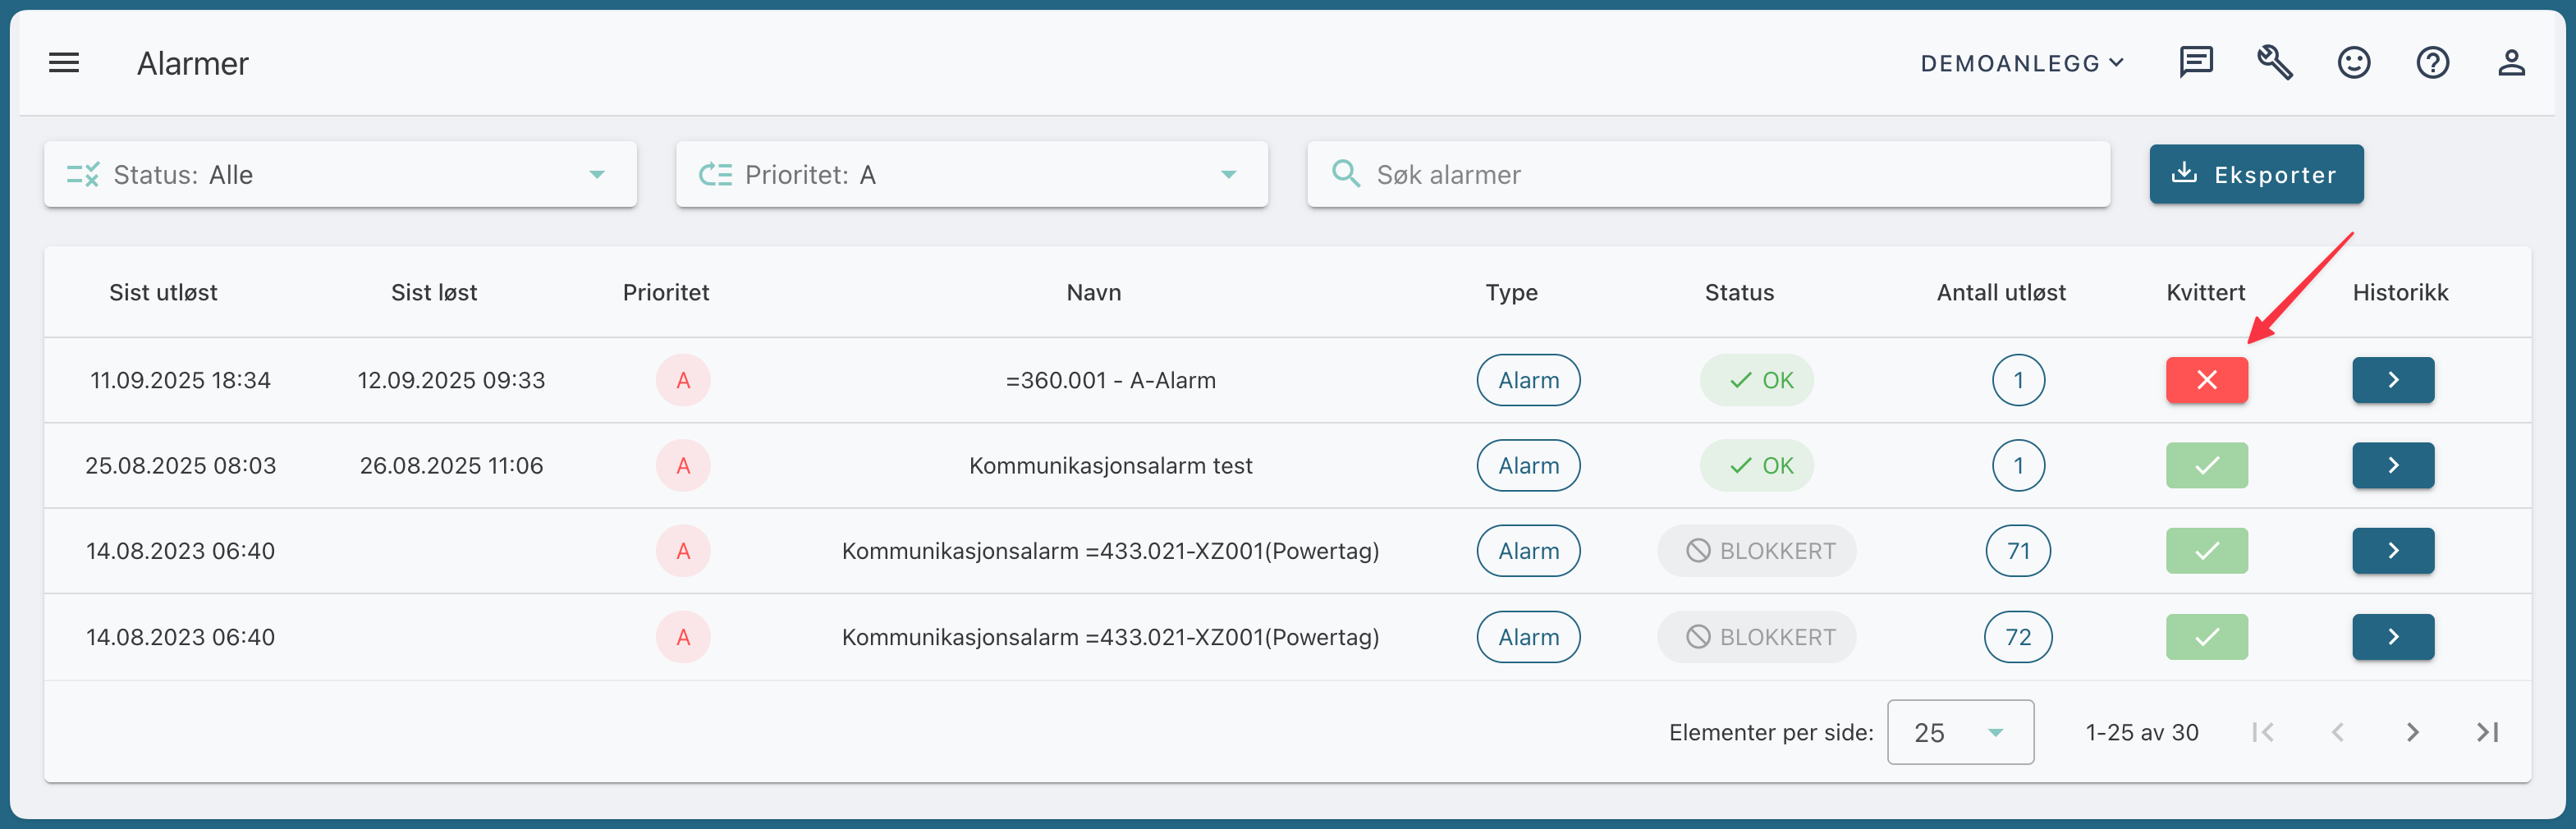Focus the Søk alarmer search field
The image size is (2576, 829).
(1708, 174)
